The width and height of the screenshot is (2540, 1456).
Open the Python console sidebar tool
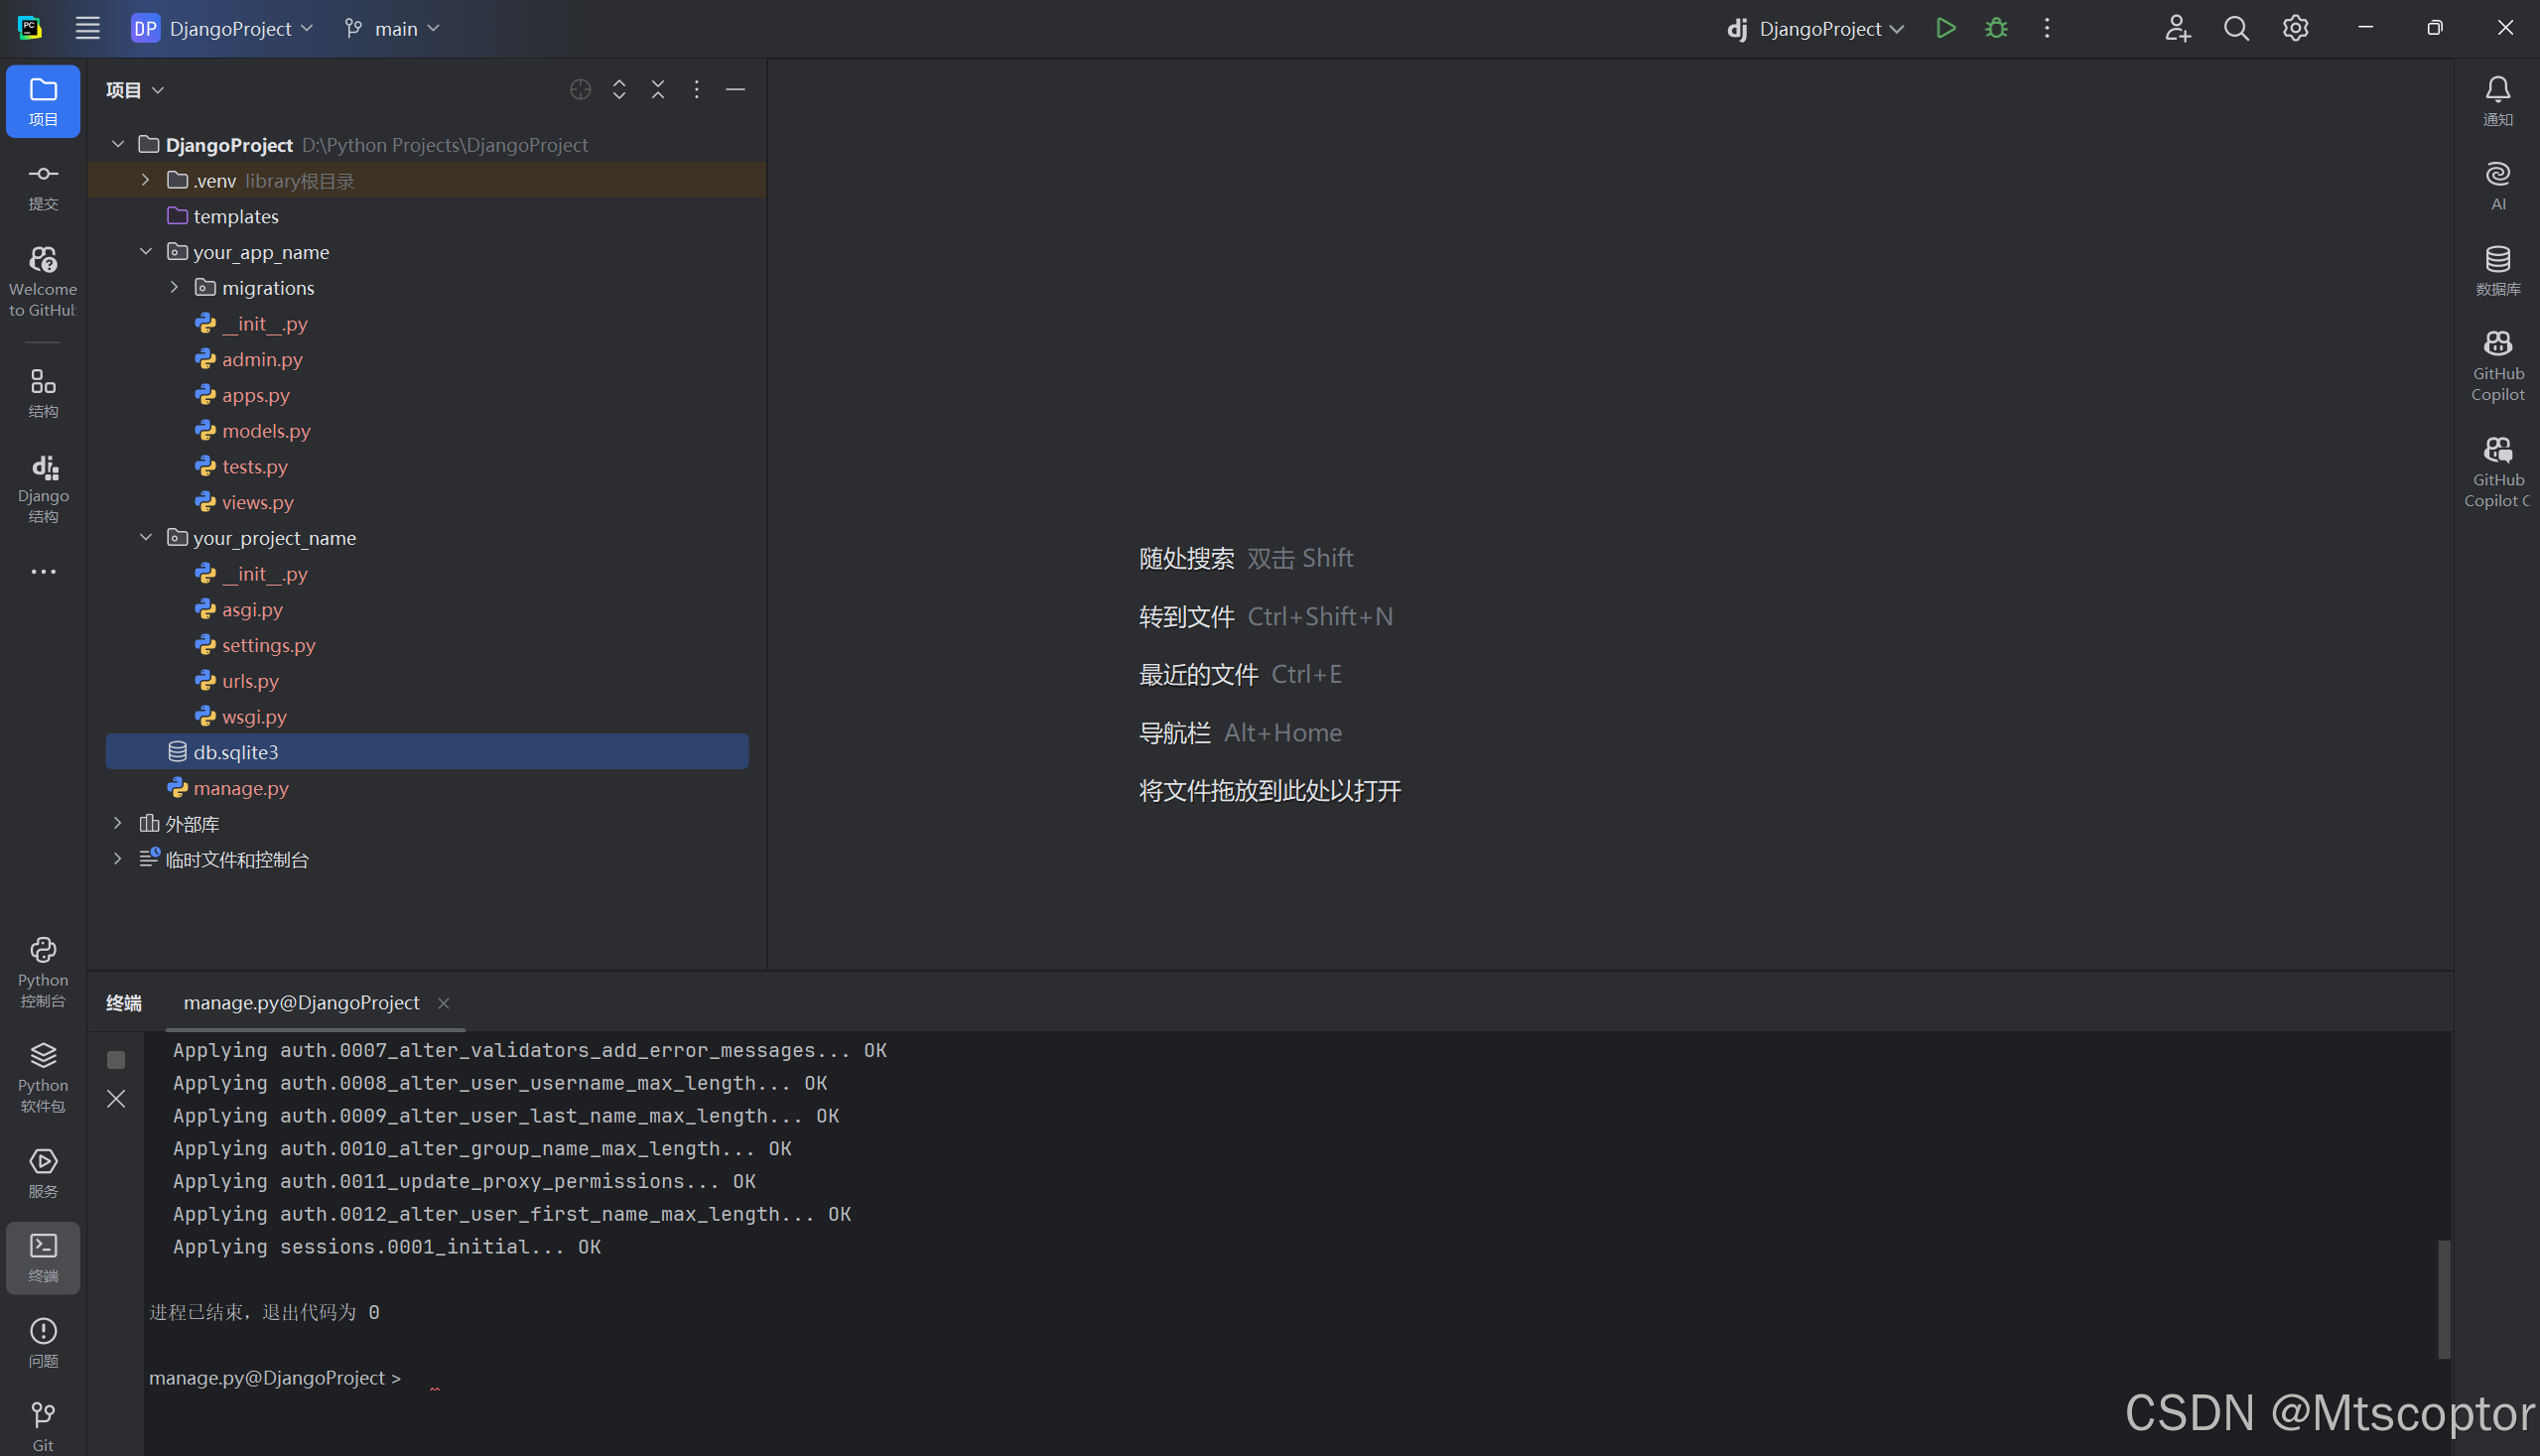click(x=43, y=972)
